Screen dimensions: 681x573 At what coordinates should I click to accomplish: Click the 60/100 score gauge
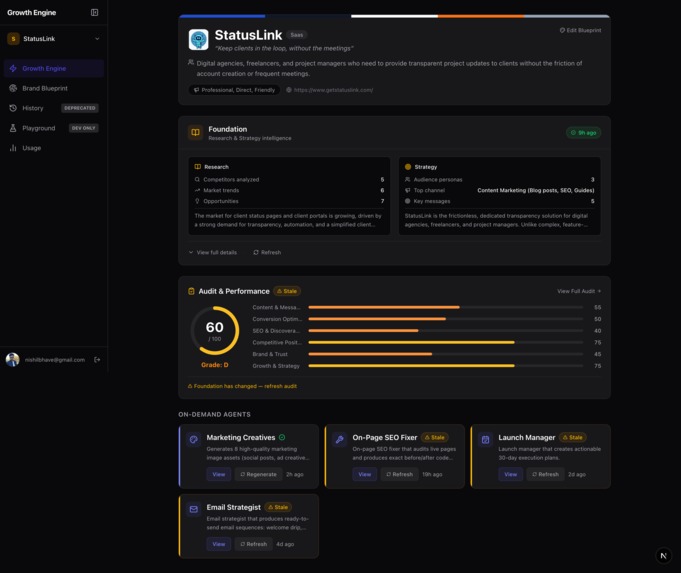[215, 331]
